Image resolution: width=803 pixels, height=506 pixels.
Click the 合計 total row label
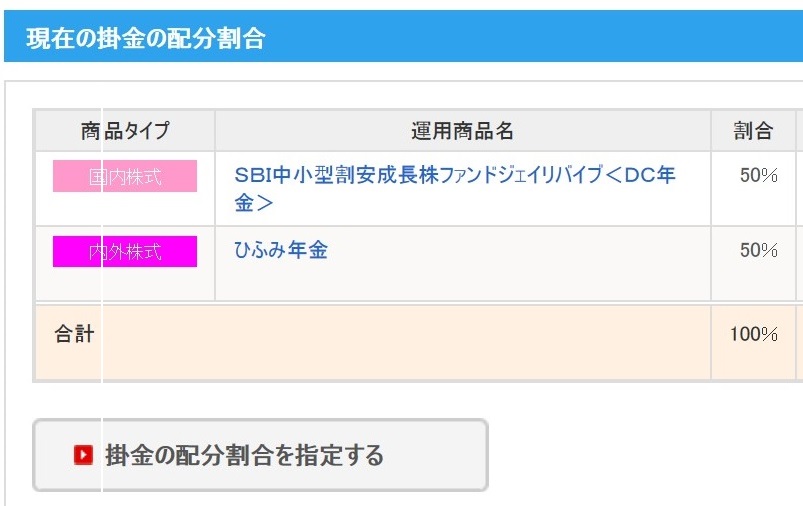pos(74,334)
